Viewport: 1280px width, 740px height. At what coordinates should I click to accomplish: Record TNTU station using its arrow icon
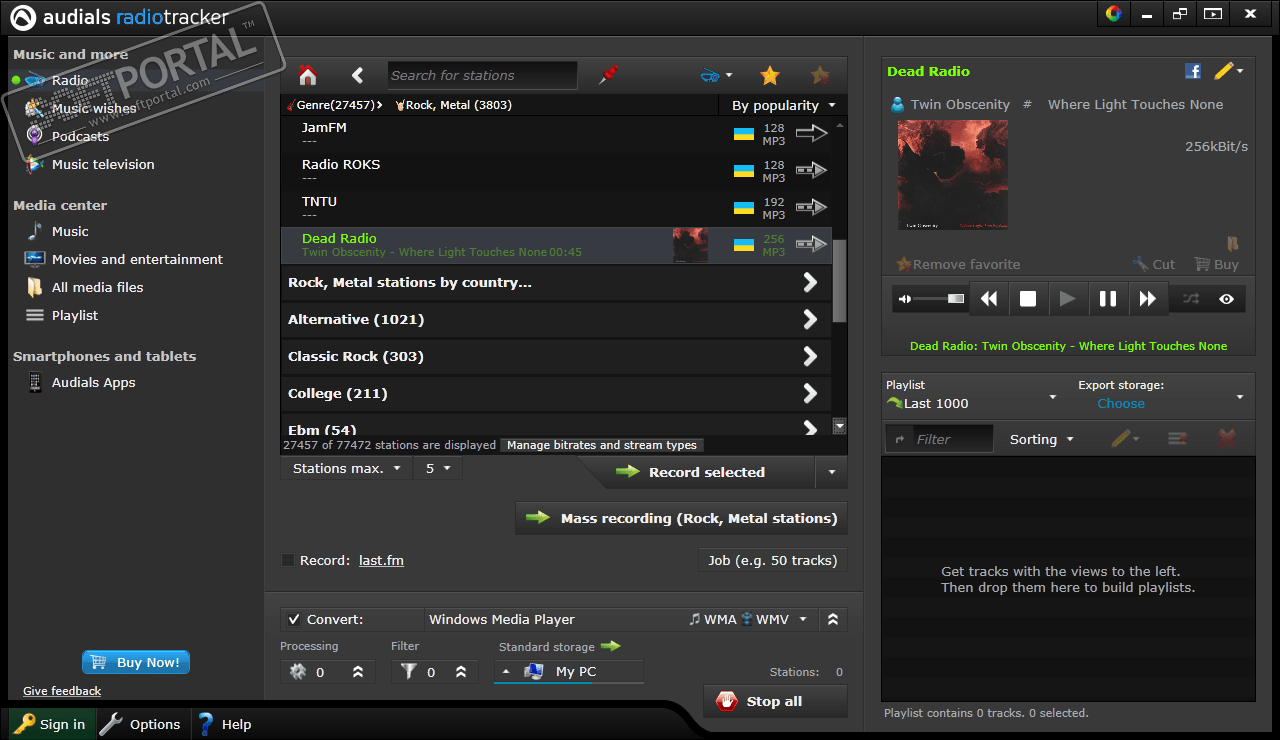coord(811,207)
